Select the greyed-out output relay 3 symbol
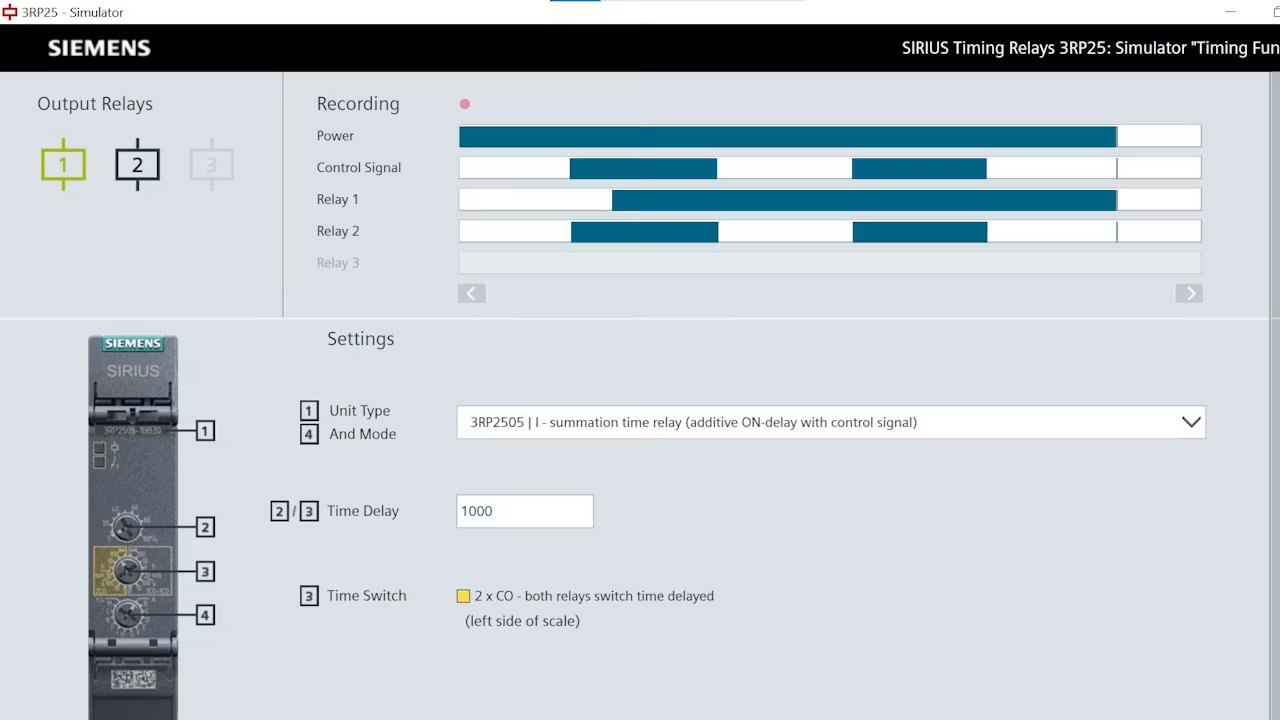 pyautogui.click(x=211, y=164)
